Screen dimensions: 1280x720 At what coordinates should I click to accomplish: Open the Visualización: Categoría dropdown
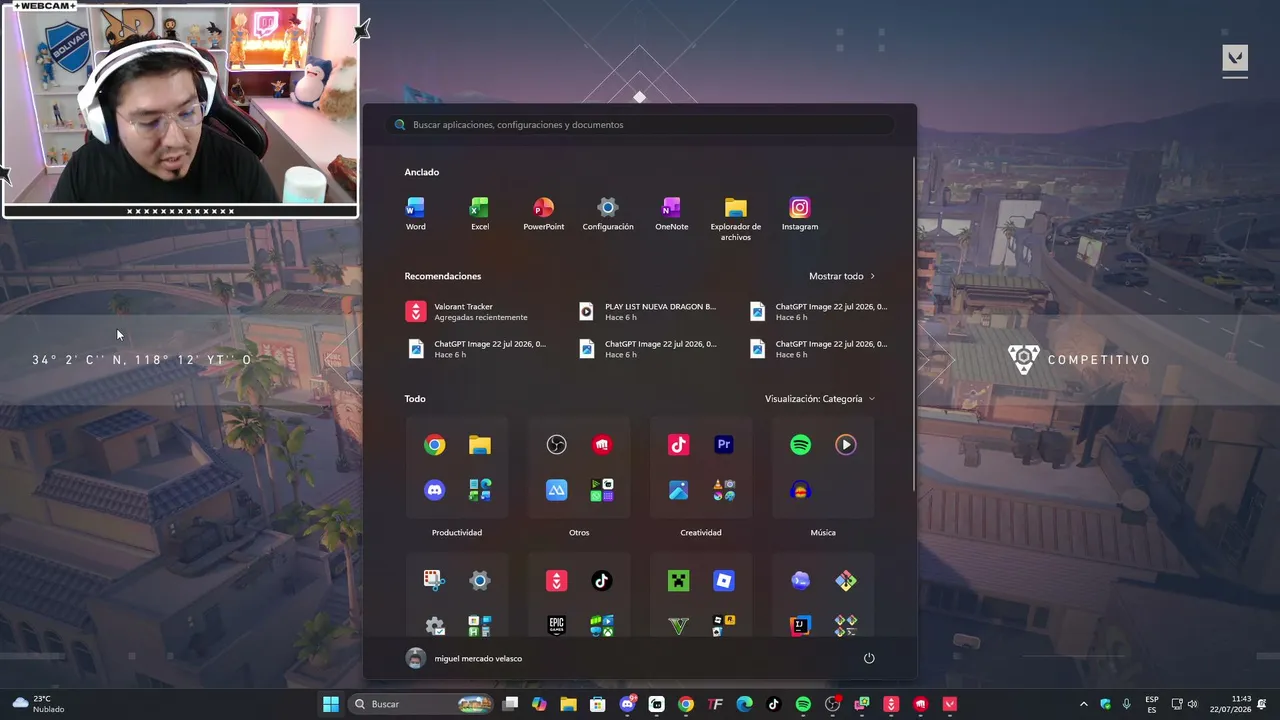point(820,399)
